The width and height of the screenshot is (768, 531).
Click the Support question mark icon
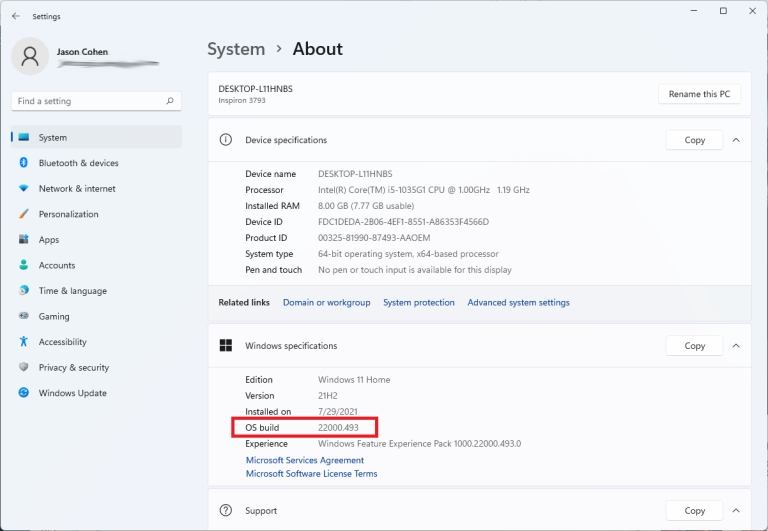tap(225, 510)
